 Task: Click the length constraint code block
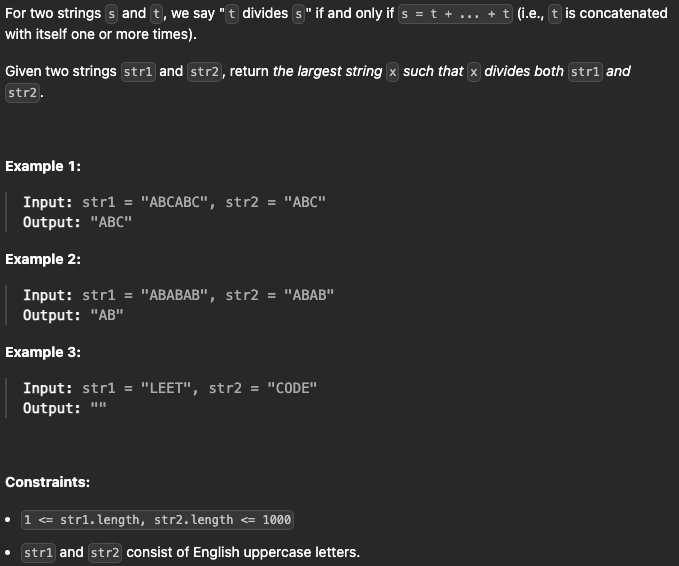(157, 520)
